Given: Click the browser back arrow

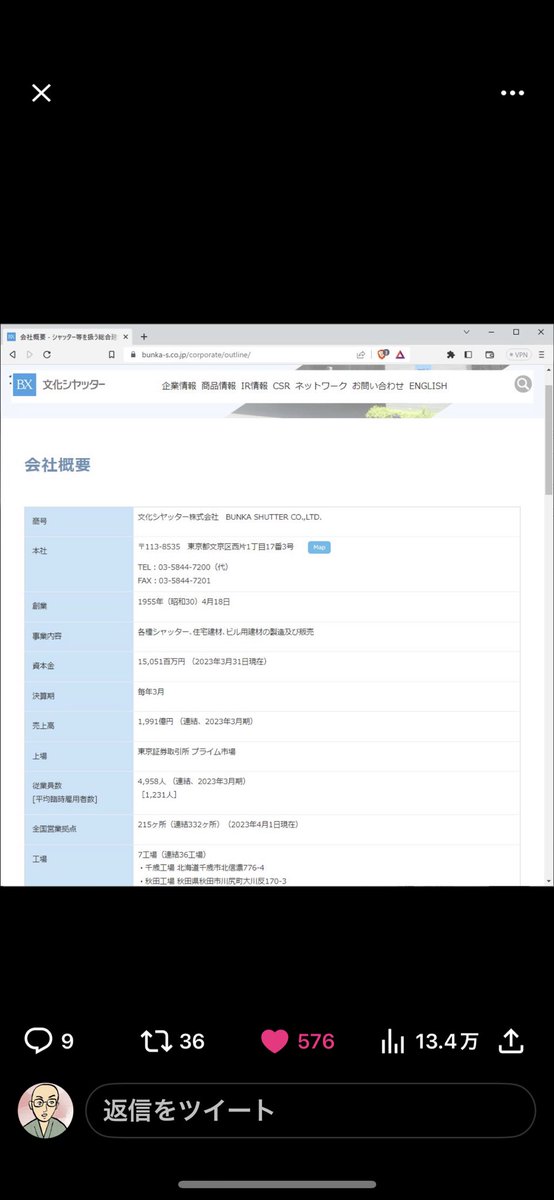Looking at the screenshot, I should coord(12,354).
